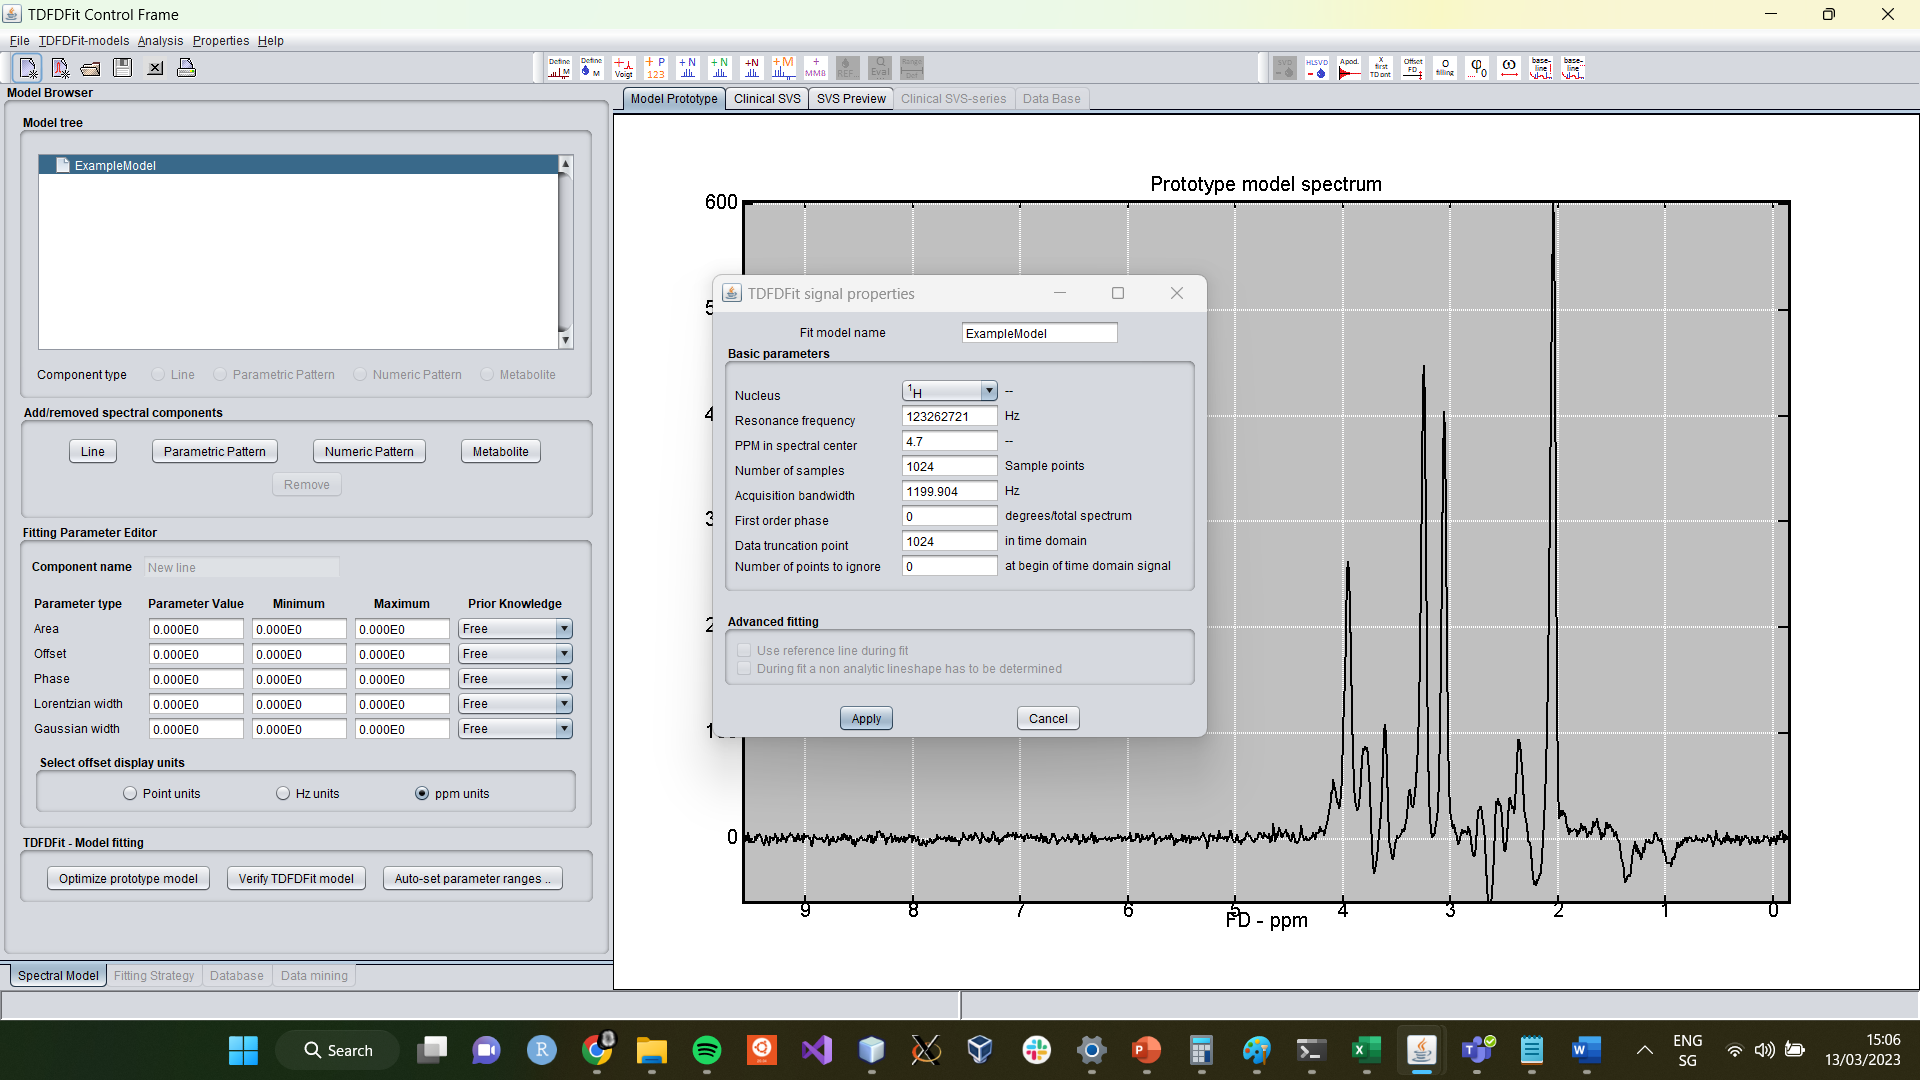Tick non analytic lineshape checkbox
This screenshot has width=1921, height=1080.
[744, 669]
